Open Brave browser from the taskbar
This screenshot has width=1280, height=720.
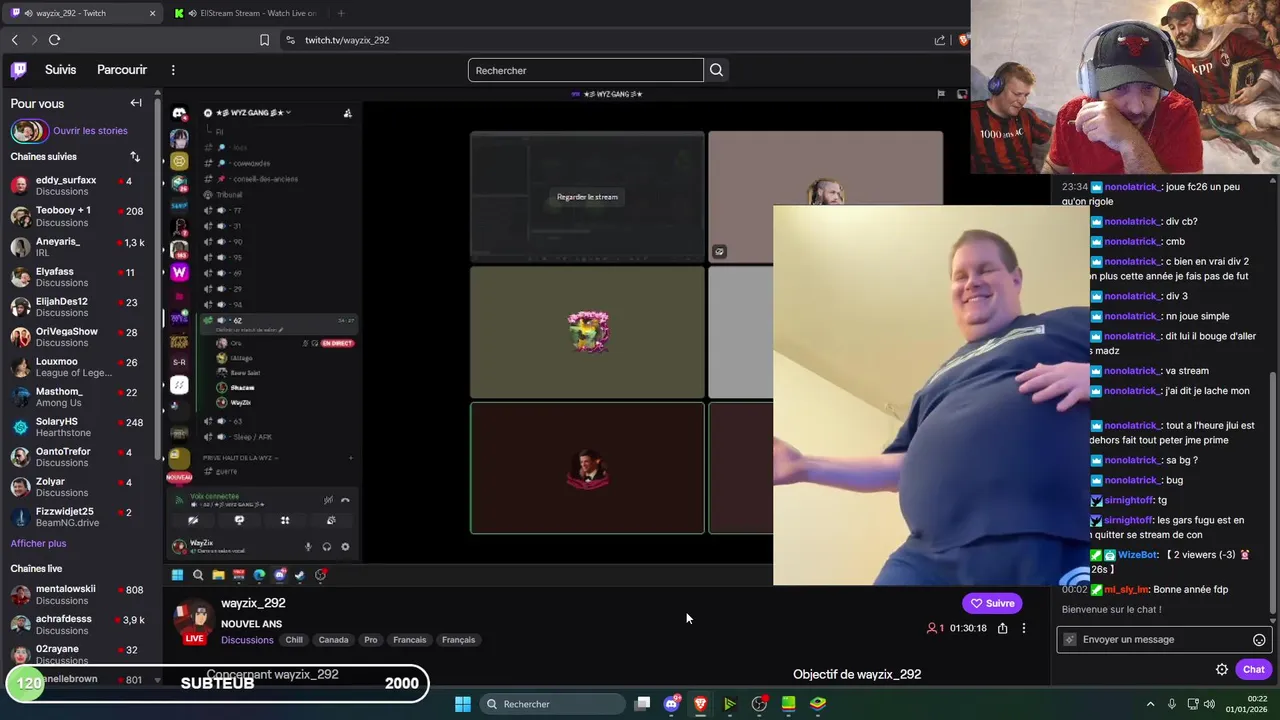[x=700, y=704]
